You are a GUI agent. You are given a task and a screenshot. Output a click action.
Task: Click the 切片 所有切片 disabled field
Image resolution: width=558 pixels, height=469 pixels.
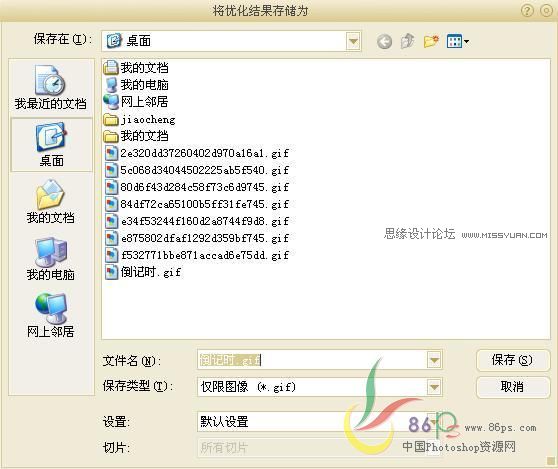[x=320, y=448]
